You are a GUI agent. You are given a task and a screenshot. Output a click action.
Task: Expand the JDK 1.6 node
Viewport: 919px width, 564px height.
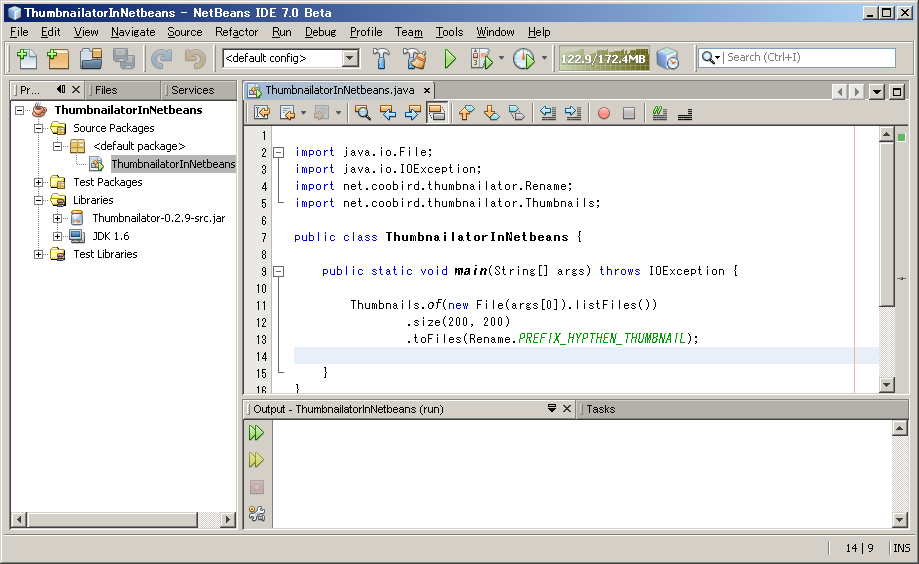(57, 236)
